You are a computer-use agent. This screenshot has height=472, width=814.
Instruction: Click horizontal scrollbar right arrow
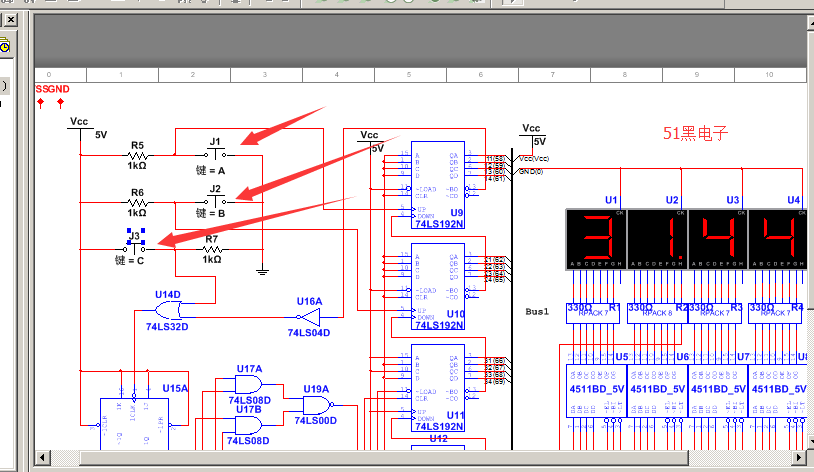(799, 458)
